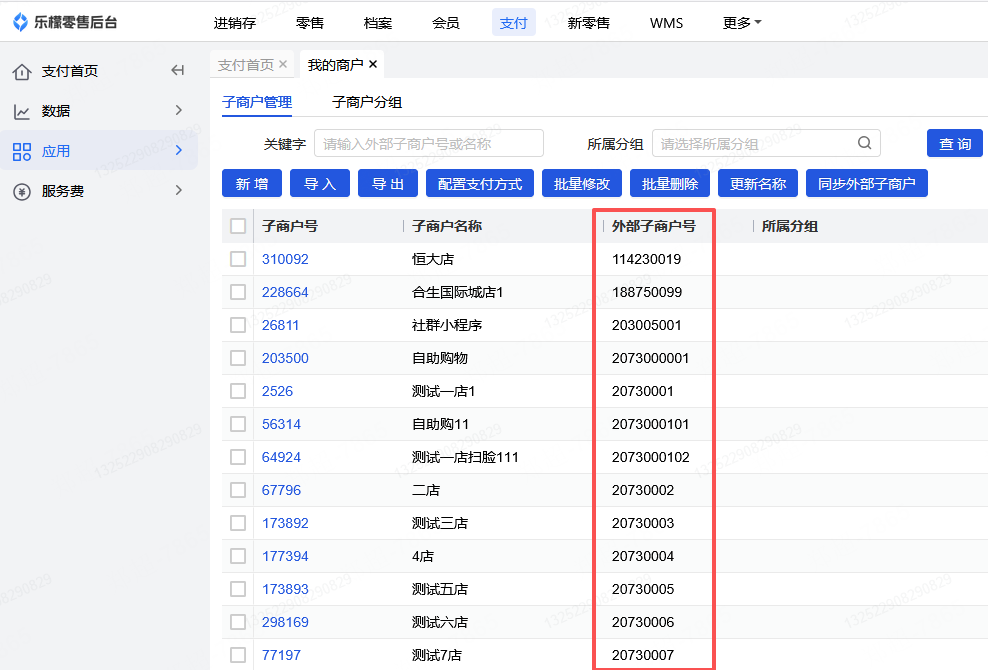Click external number 2073000001 cell

tap(650, 358)
